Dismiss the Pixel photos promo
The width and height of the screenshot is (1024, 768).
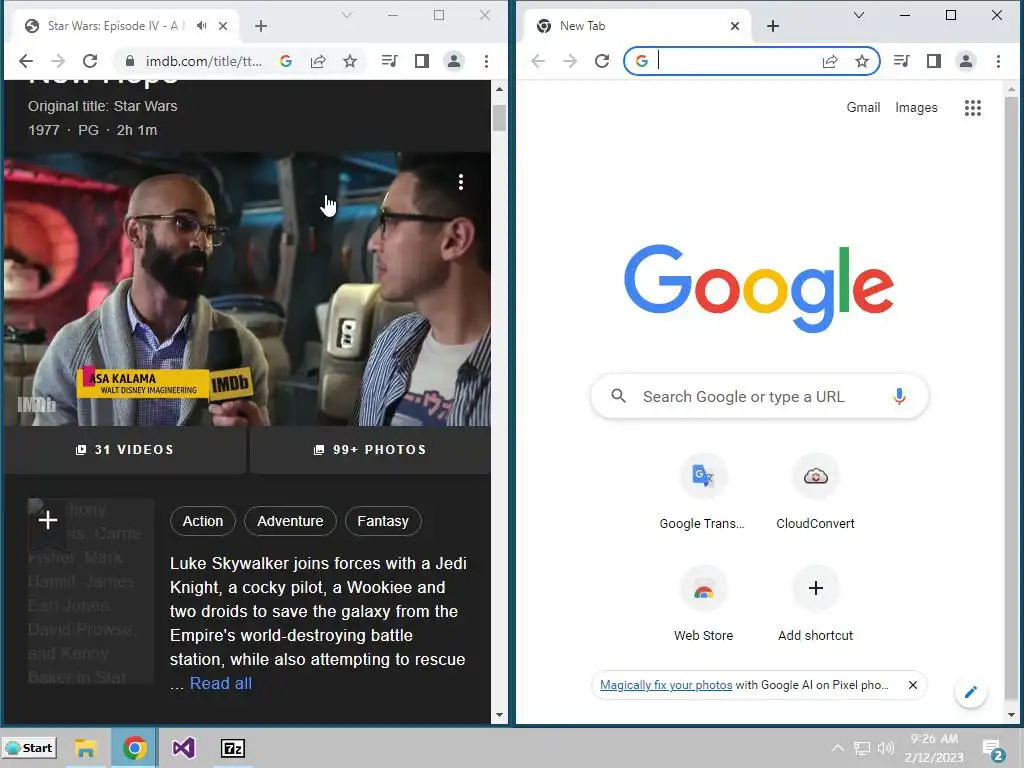click(913, 685)
